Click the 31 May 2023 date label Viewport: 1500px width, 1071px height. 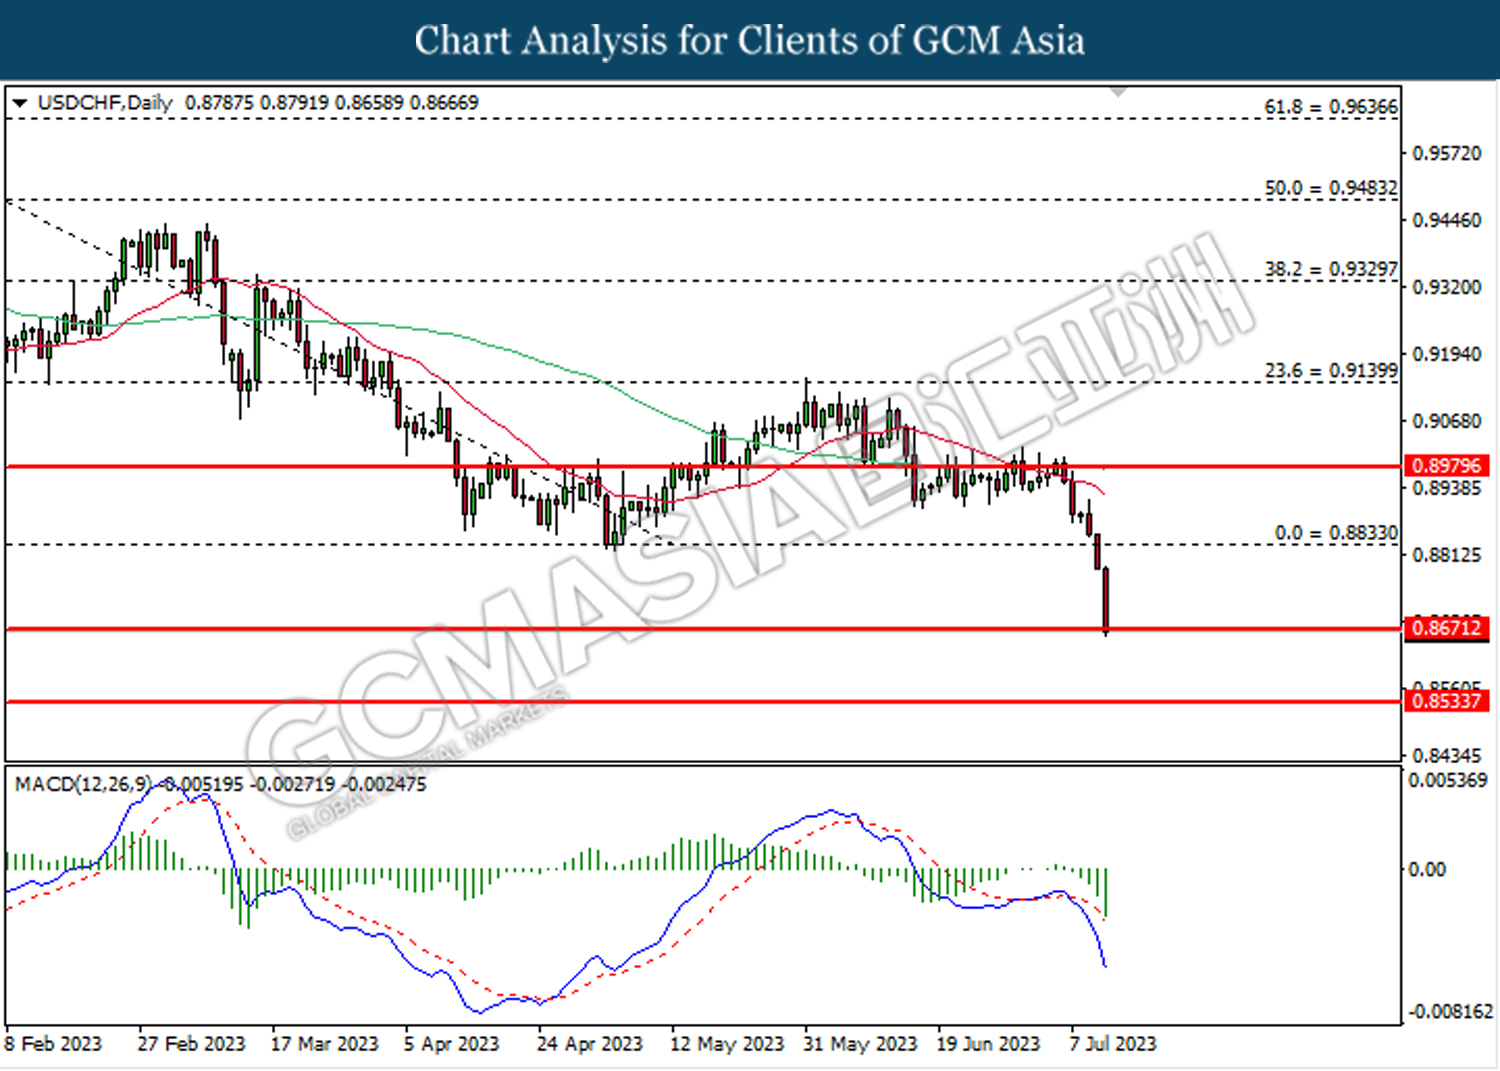pos(860,1044)
